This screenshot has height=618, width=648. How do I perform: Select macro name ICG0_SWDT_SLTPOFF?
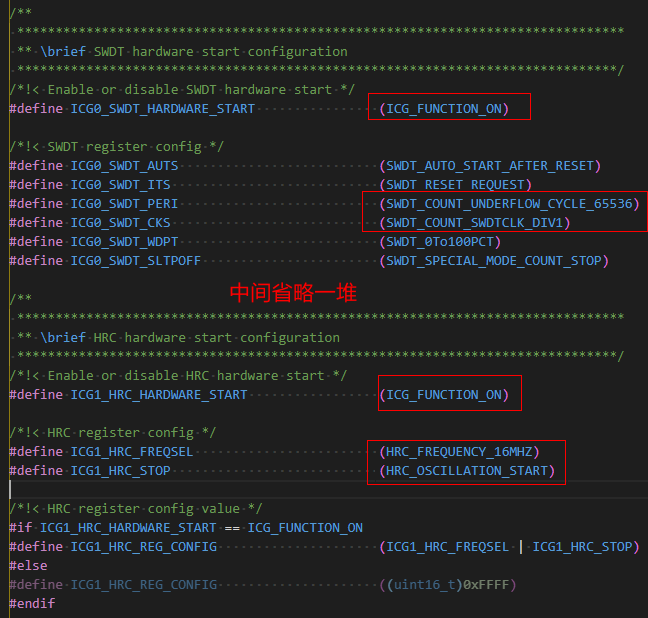[x=136, y=261]
